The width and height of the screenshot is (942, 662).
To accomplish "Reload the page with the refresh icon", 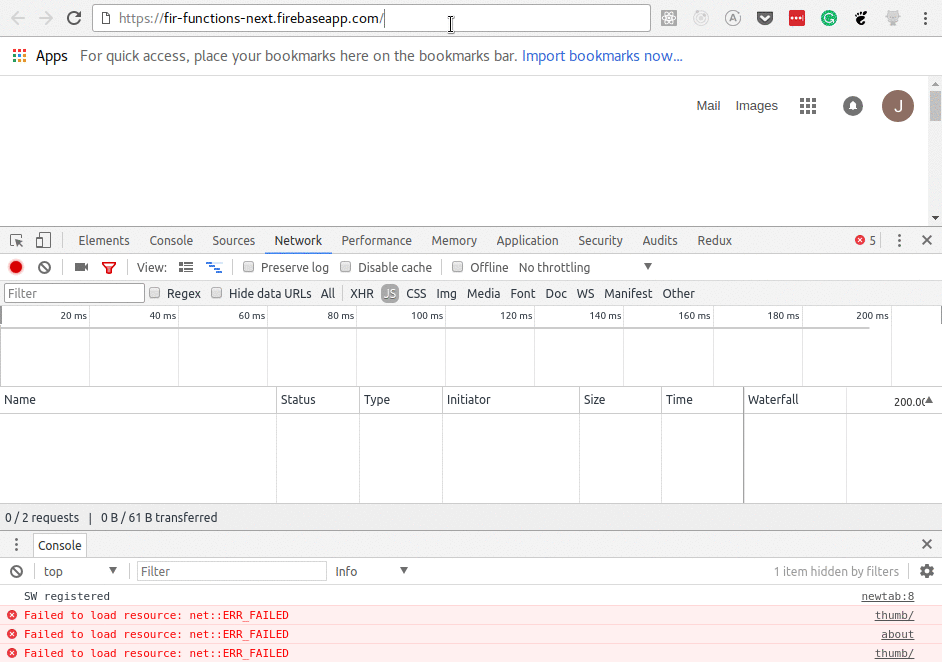I will 74,18.
